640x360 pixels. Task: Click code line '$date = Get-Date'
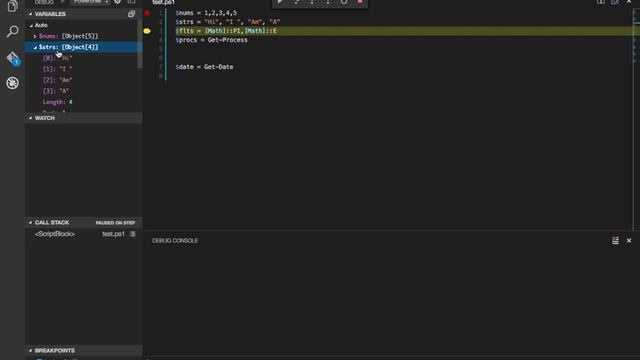[204, 67]
